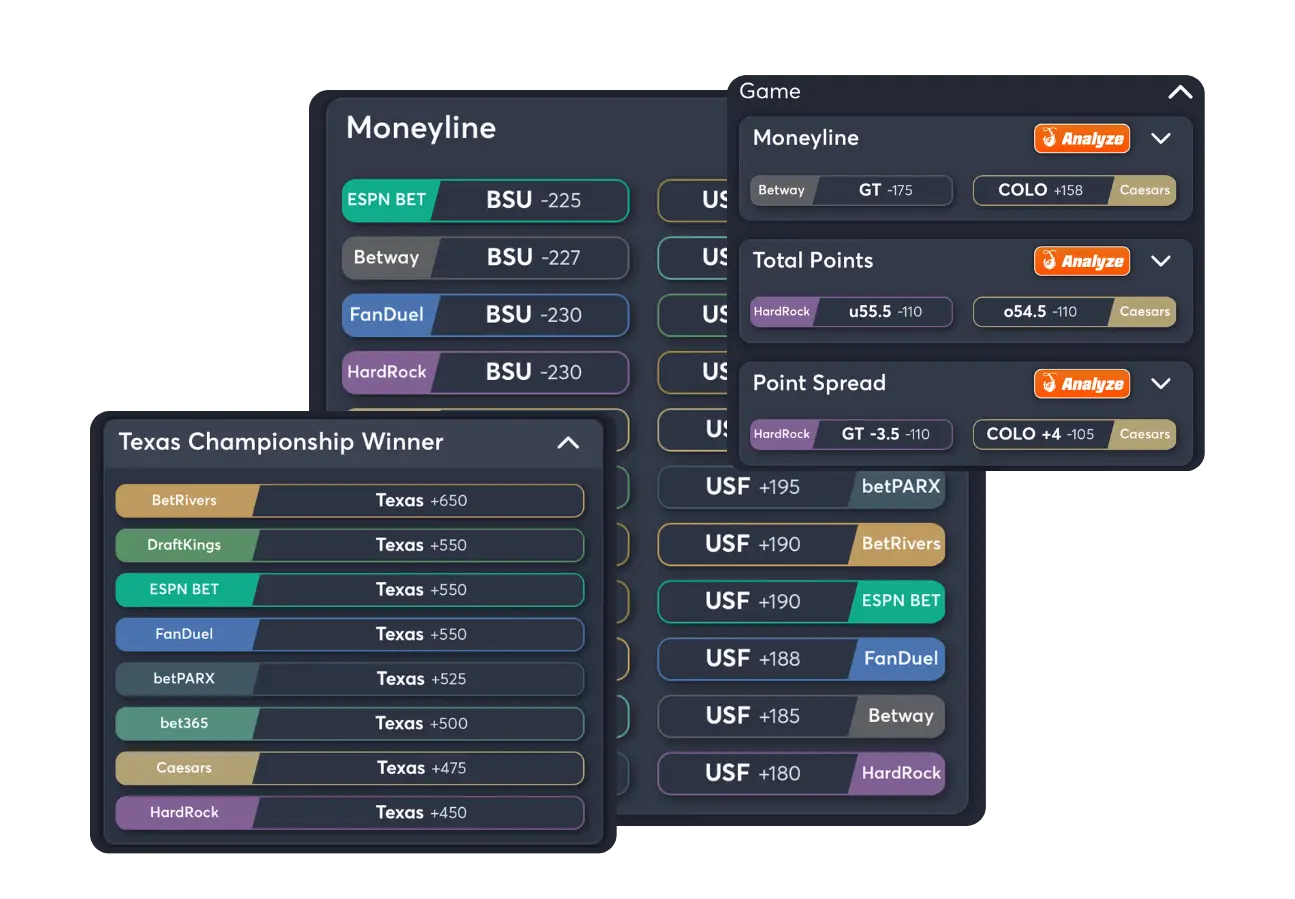The width and height of the screenshot is (1295, 899).
Task: Pick BetRivers Texas +650 futures
Action: [x=350, y=501]
